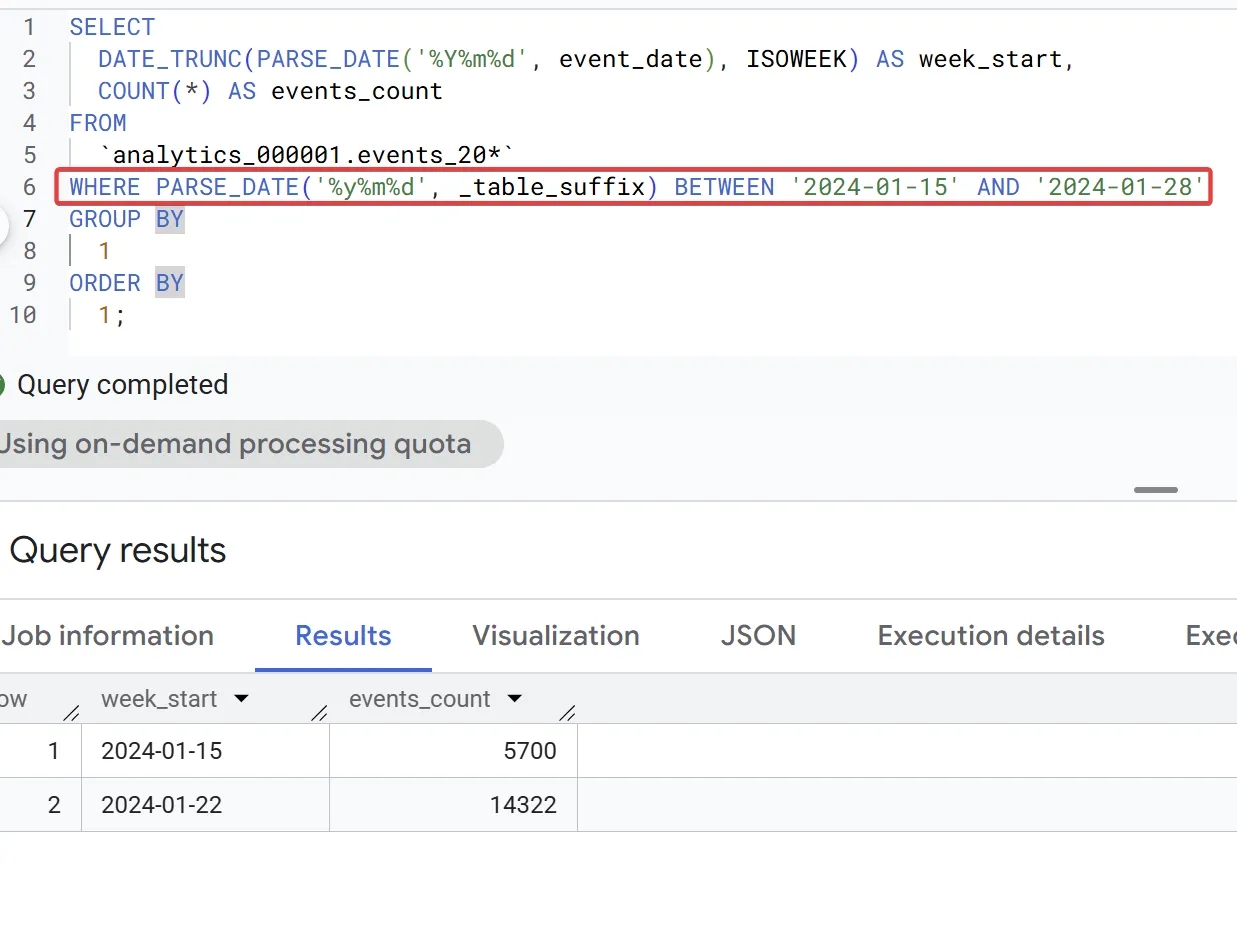Open the Execution details tab
The image size is (1237, 939).
[991, 636]
